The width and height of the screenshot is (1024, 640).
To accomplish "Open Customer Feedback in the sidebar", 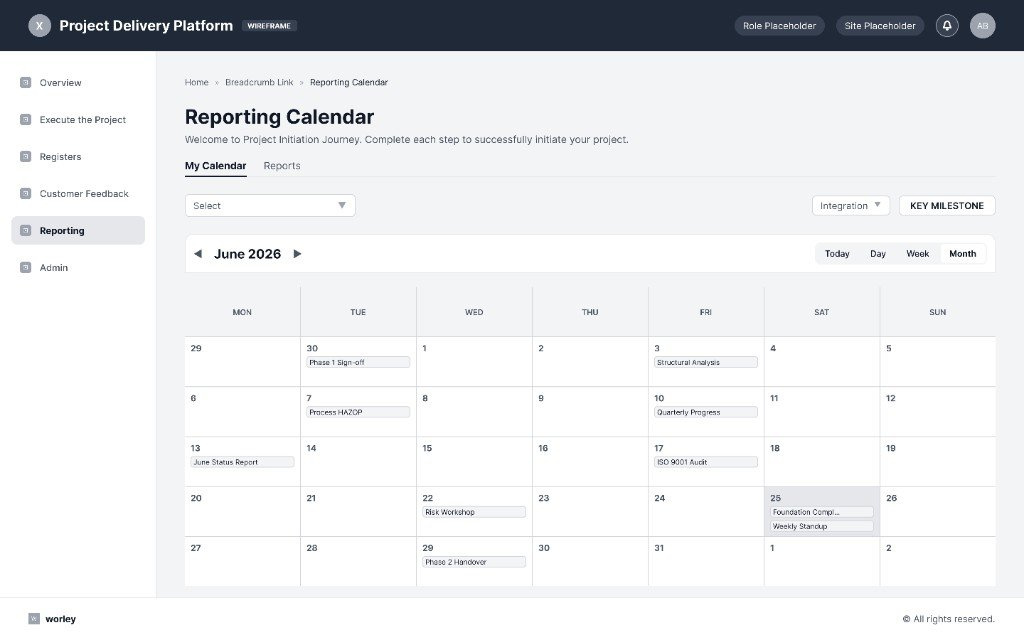I will point(78,193).
